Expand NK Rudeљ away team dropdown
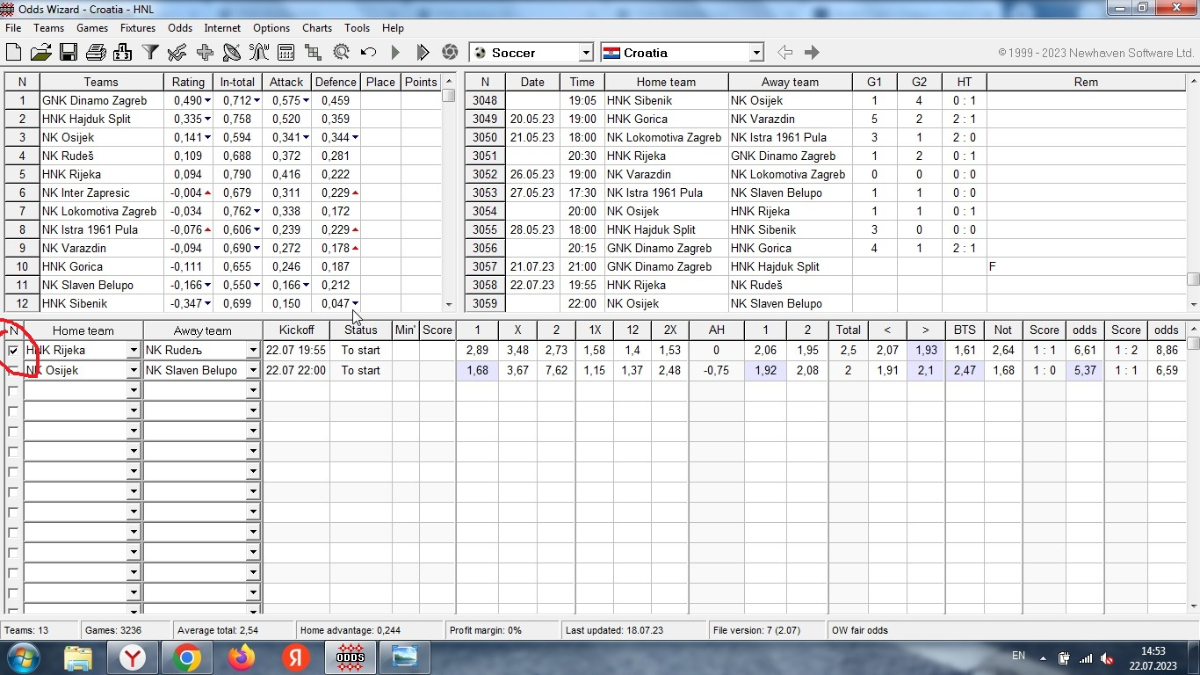Image resolution: width=1200 pixels, height=675 pixels. tap(253, 351)
